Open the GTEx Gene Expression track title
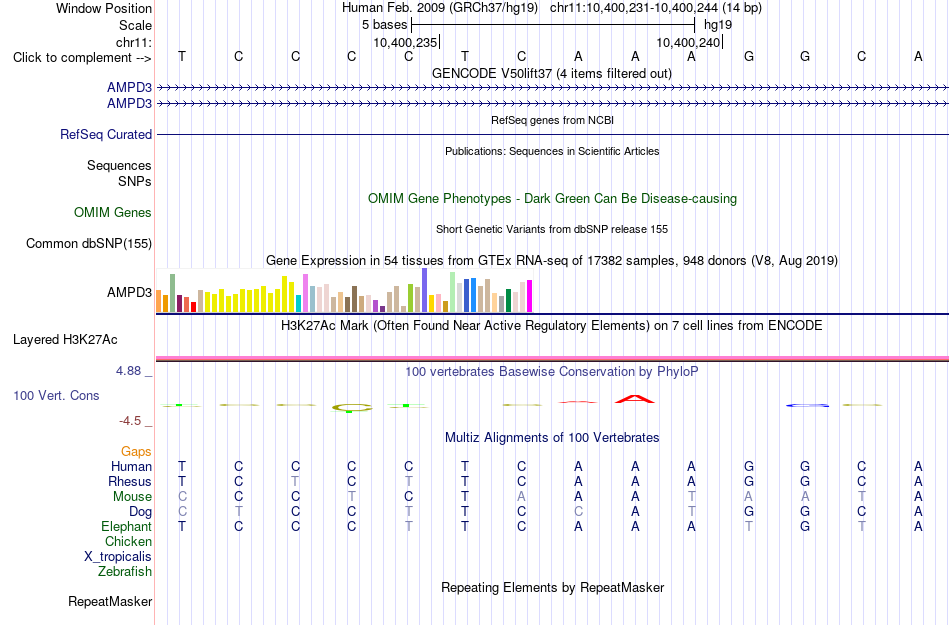 (552, 260)
